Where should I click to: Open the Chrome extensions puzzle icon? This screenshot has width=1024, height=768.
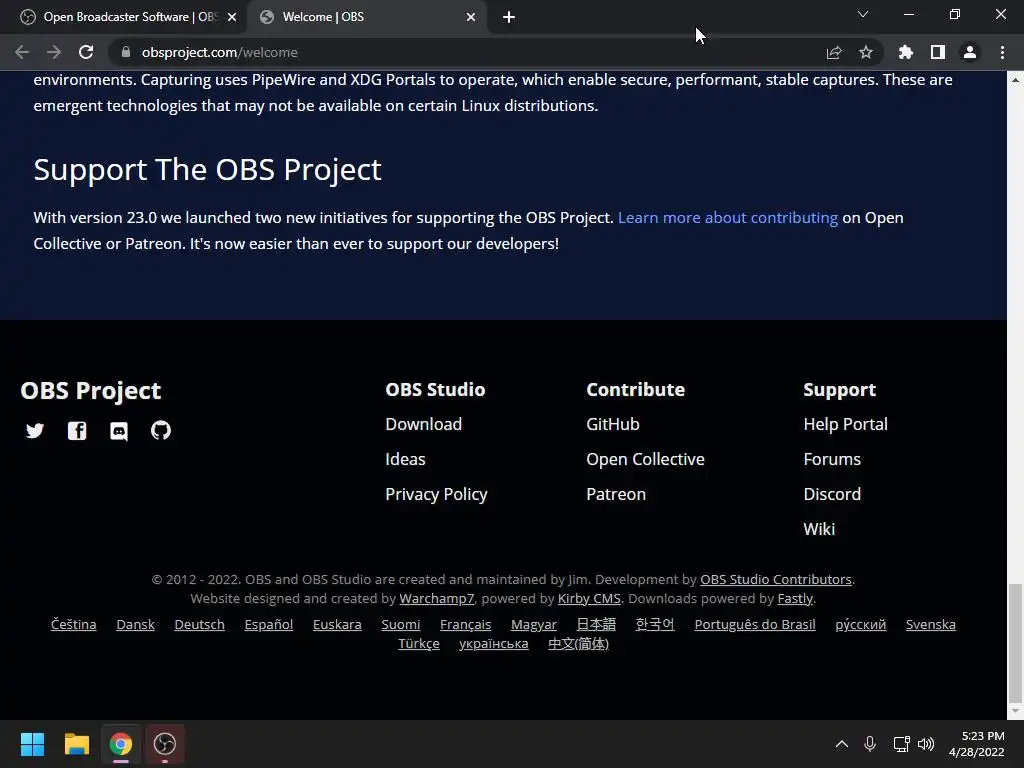tap(905, 52)
